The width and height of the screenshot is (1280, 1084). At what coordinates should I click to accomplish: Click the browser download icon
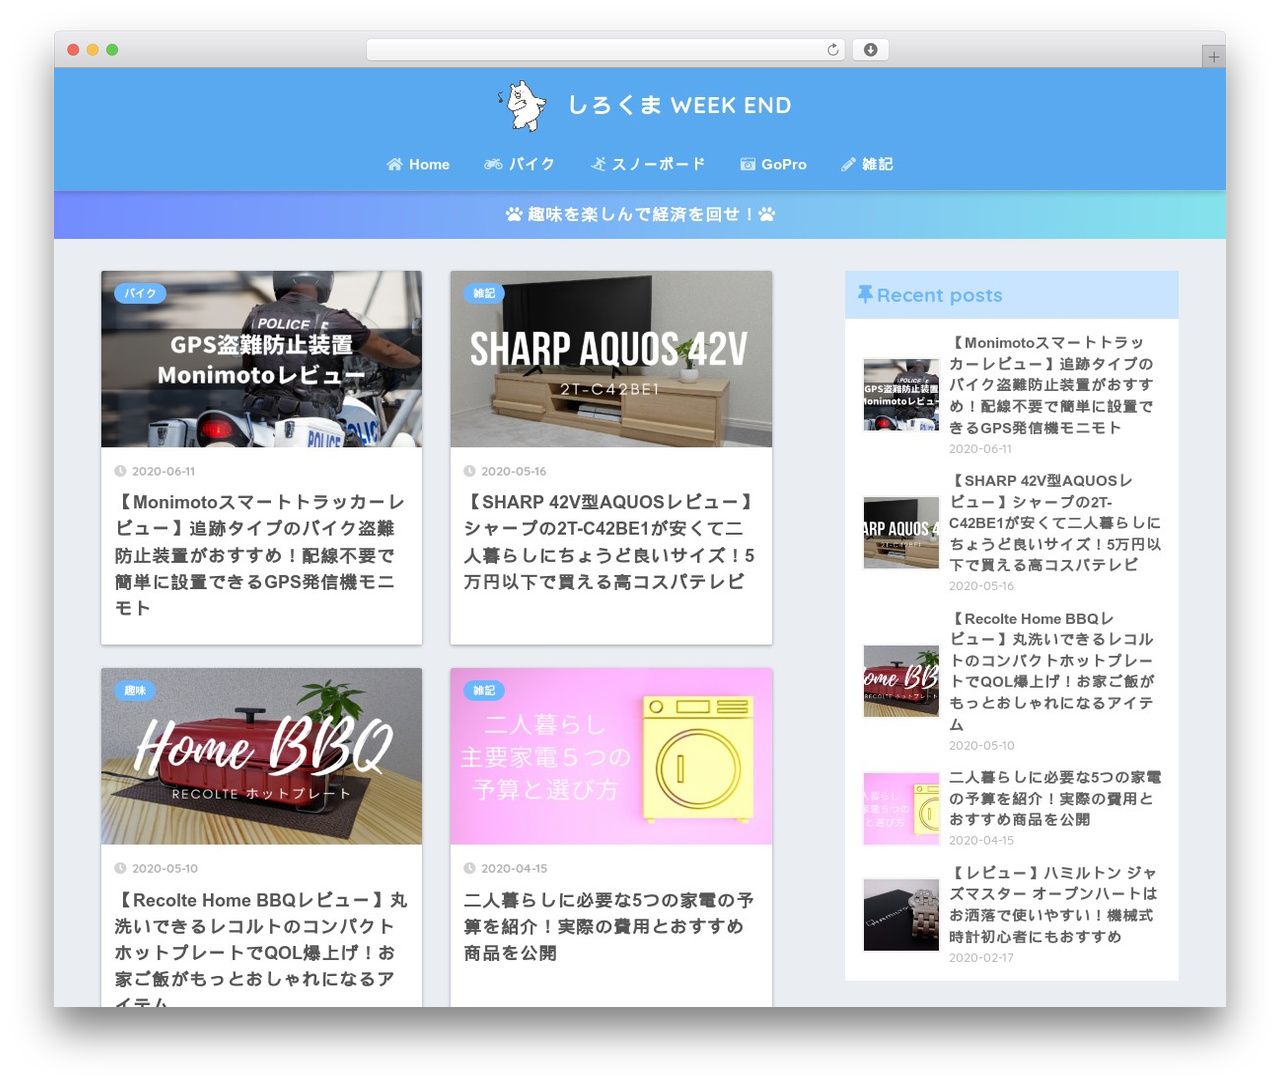click(870, 50)
